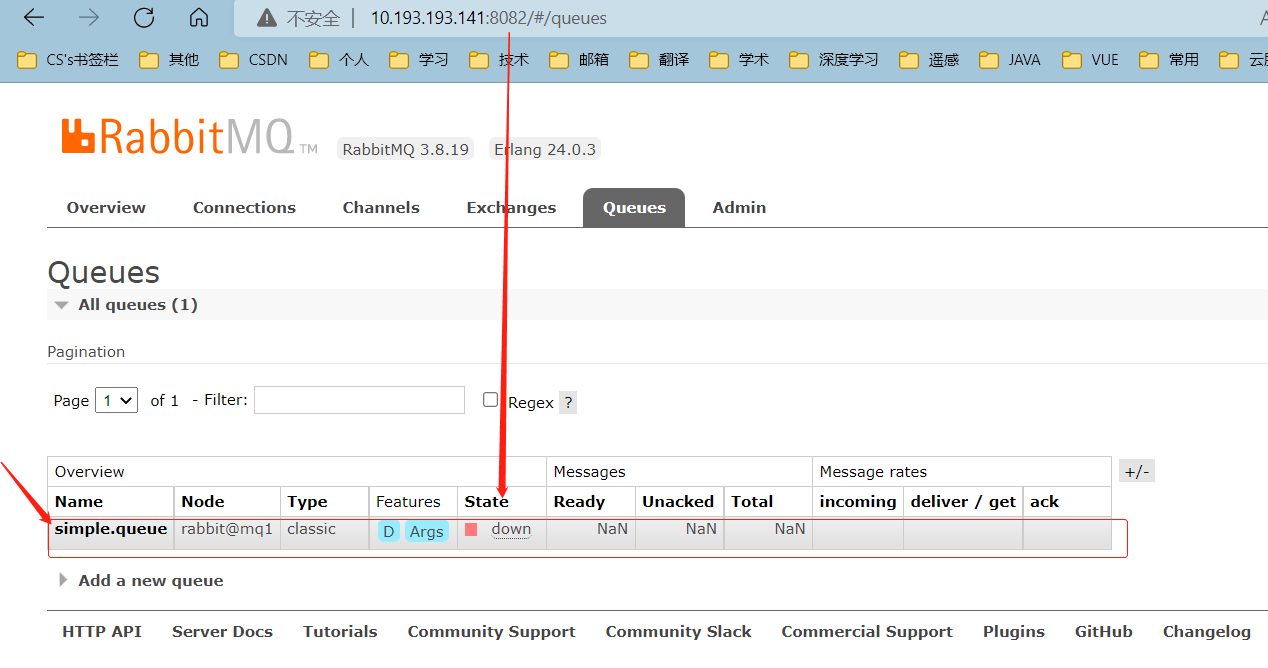1268x668 pixels.
Task: Open the 邮箱 bookmark folder
Action: point(580,60)
